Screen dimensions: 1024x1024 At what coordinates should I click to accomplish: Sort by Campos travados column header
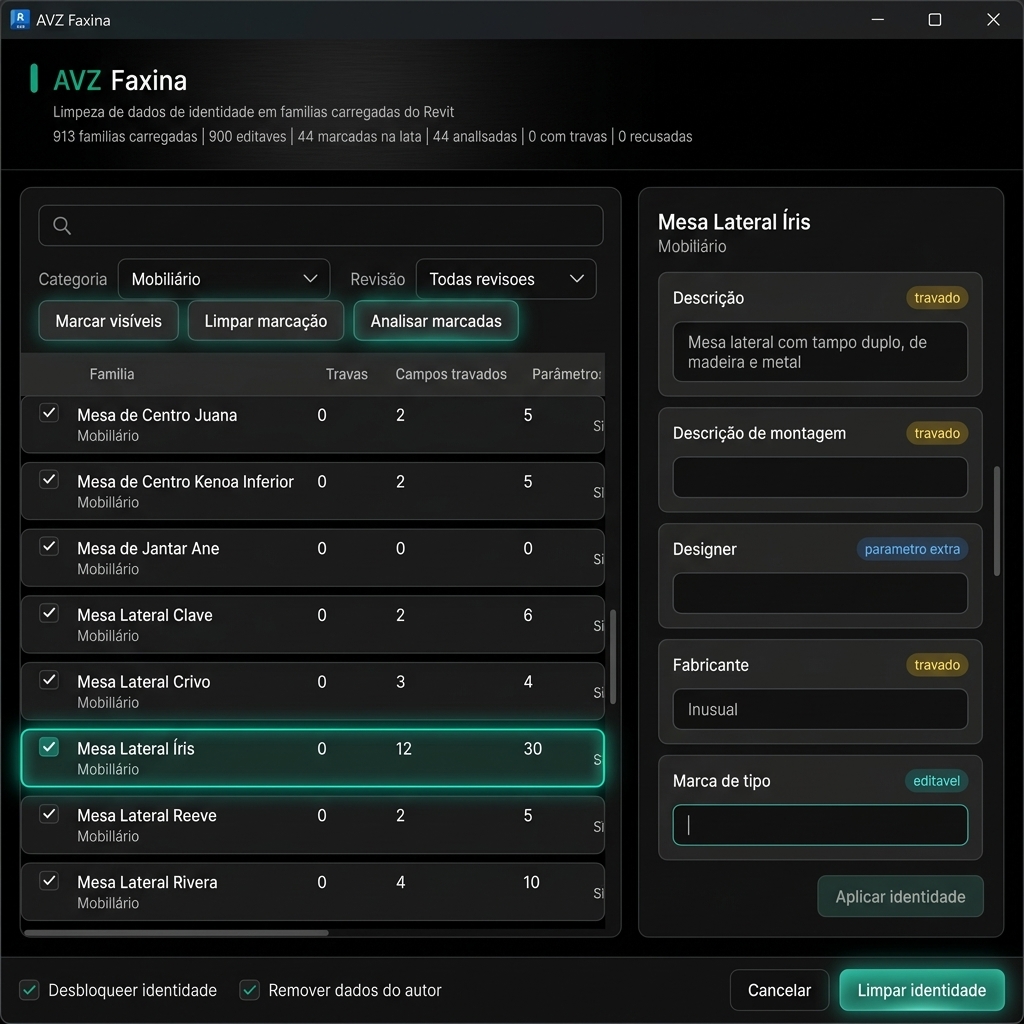(x=451, y=374)
